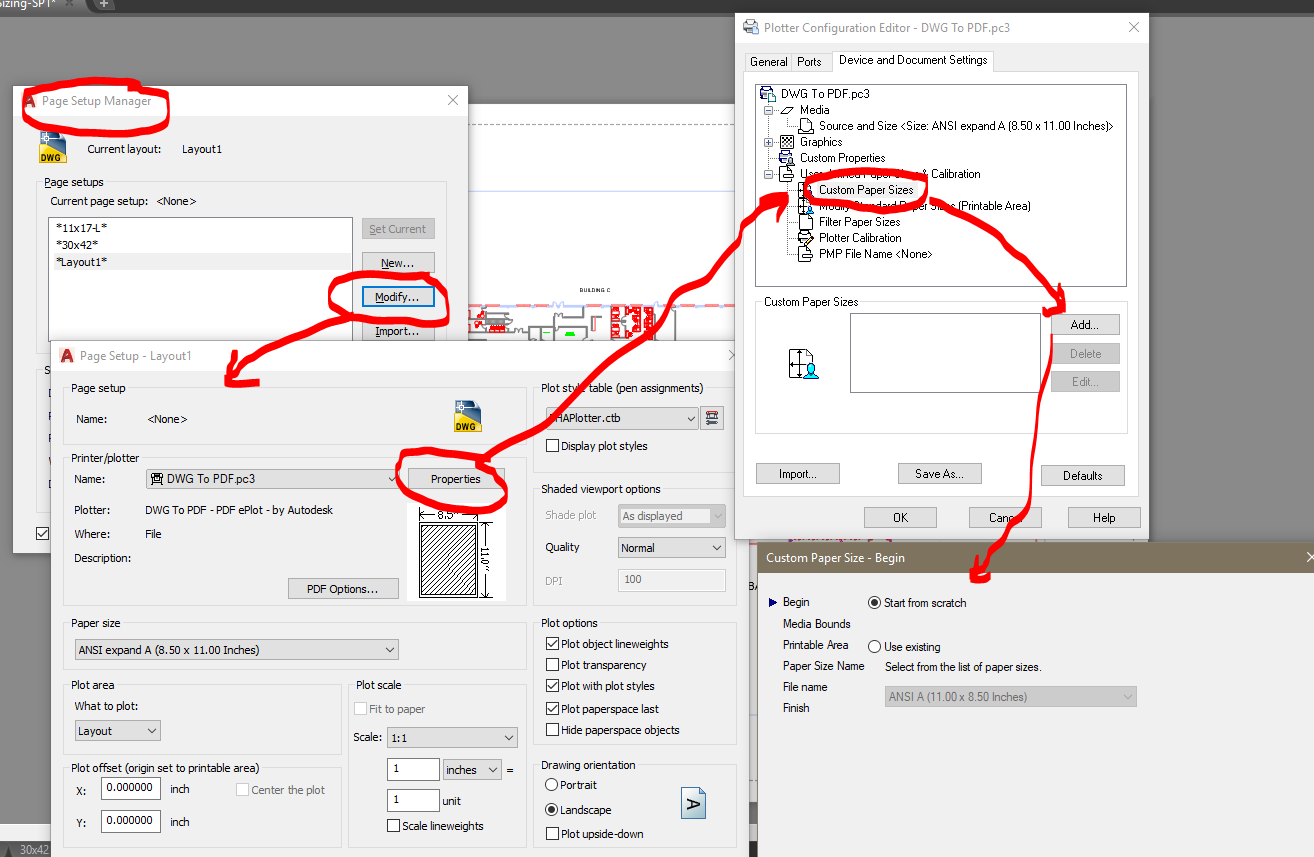Open the Quality dropdown
Image resolution: width=1314 pixels, height=857 pixels.
coord(671,548)
